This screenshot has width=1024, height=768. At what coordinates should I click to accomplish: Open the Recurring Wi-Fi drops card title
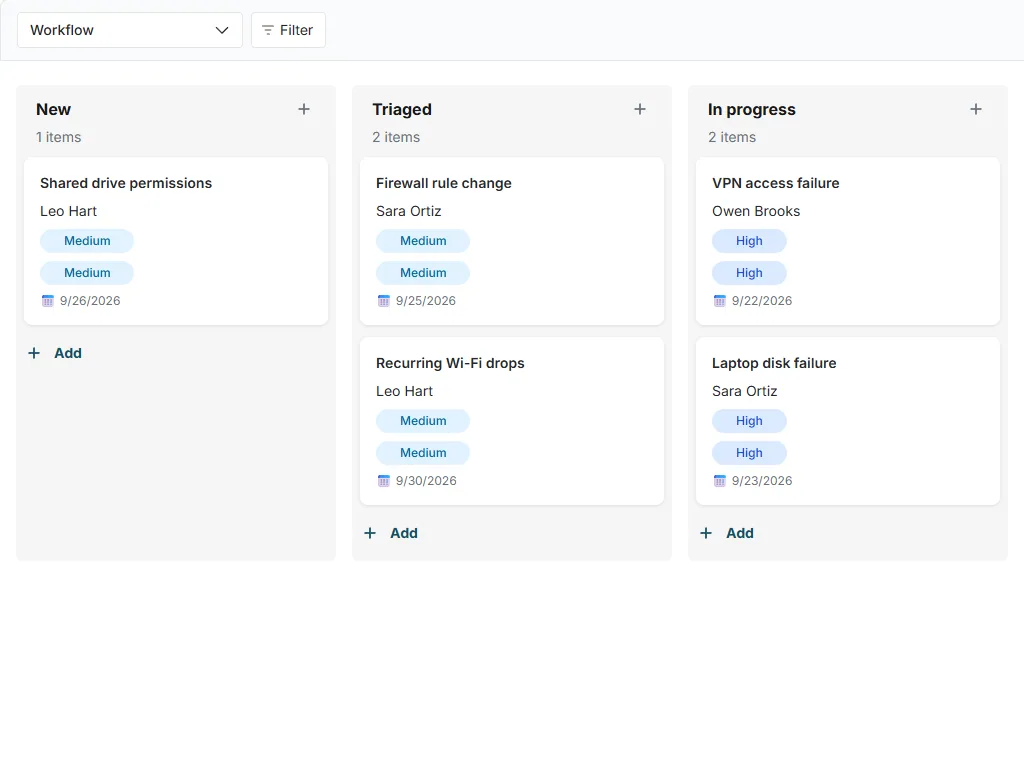coord(450,363)
